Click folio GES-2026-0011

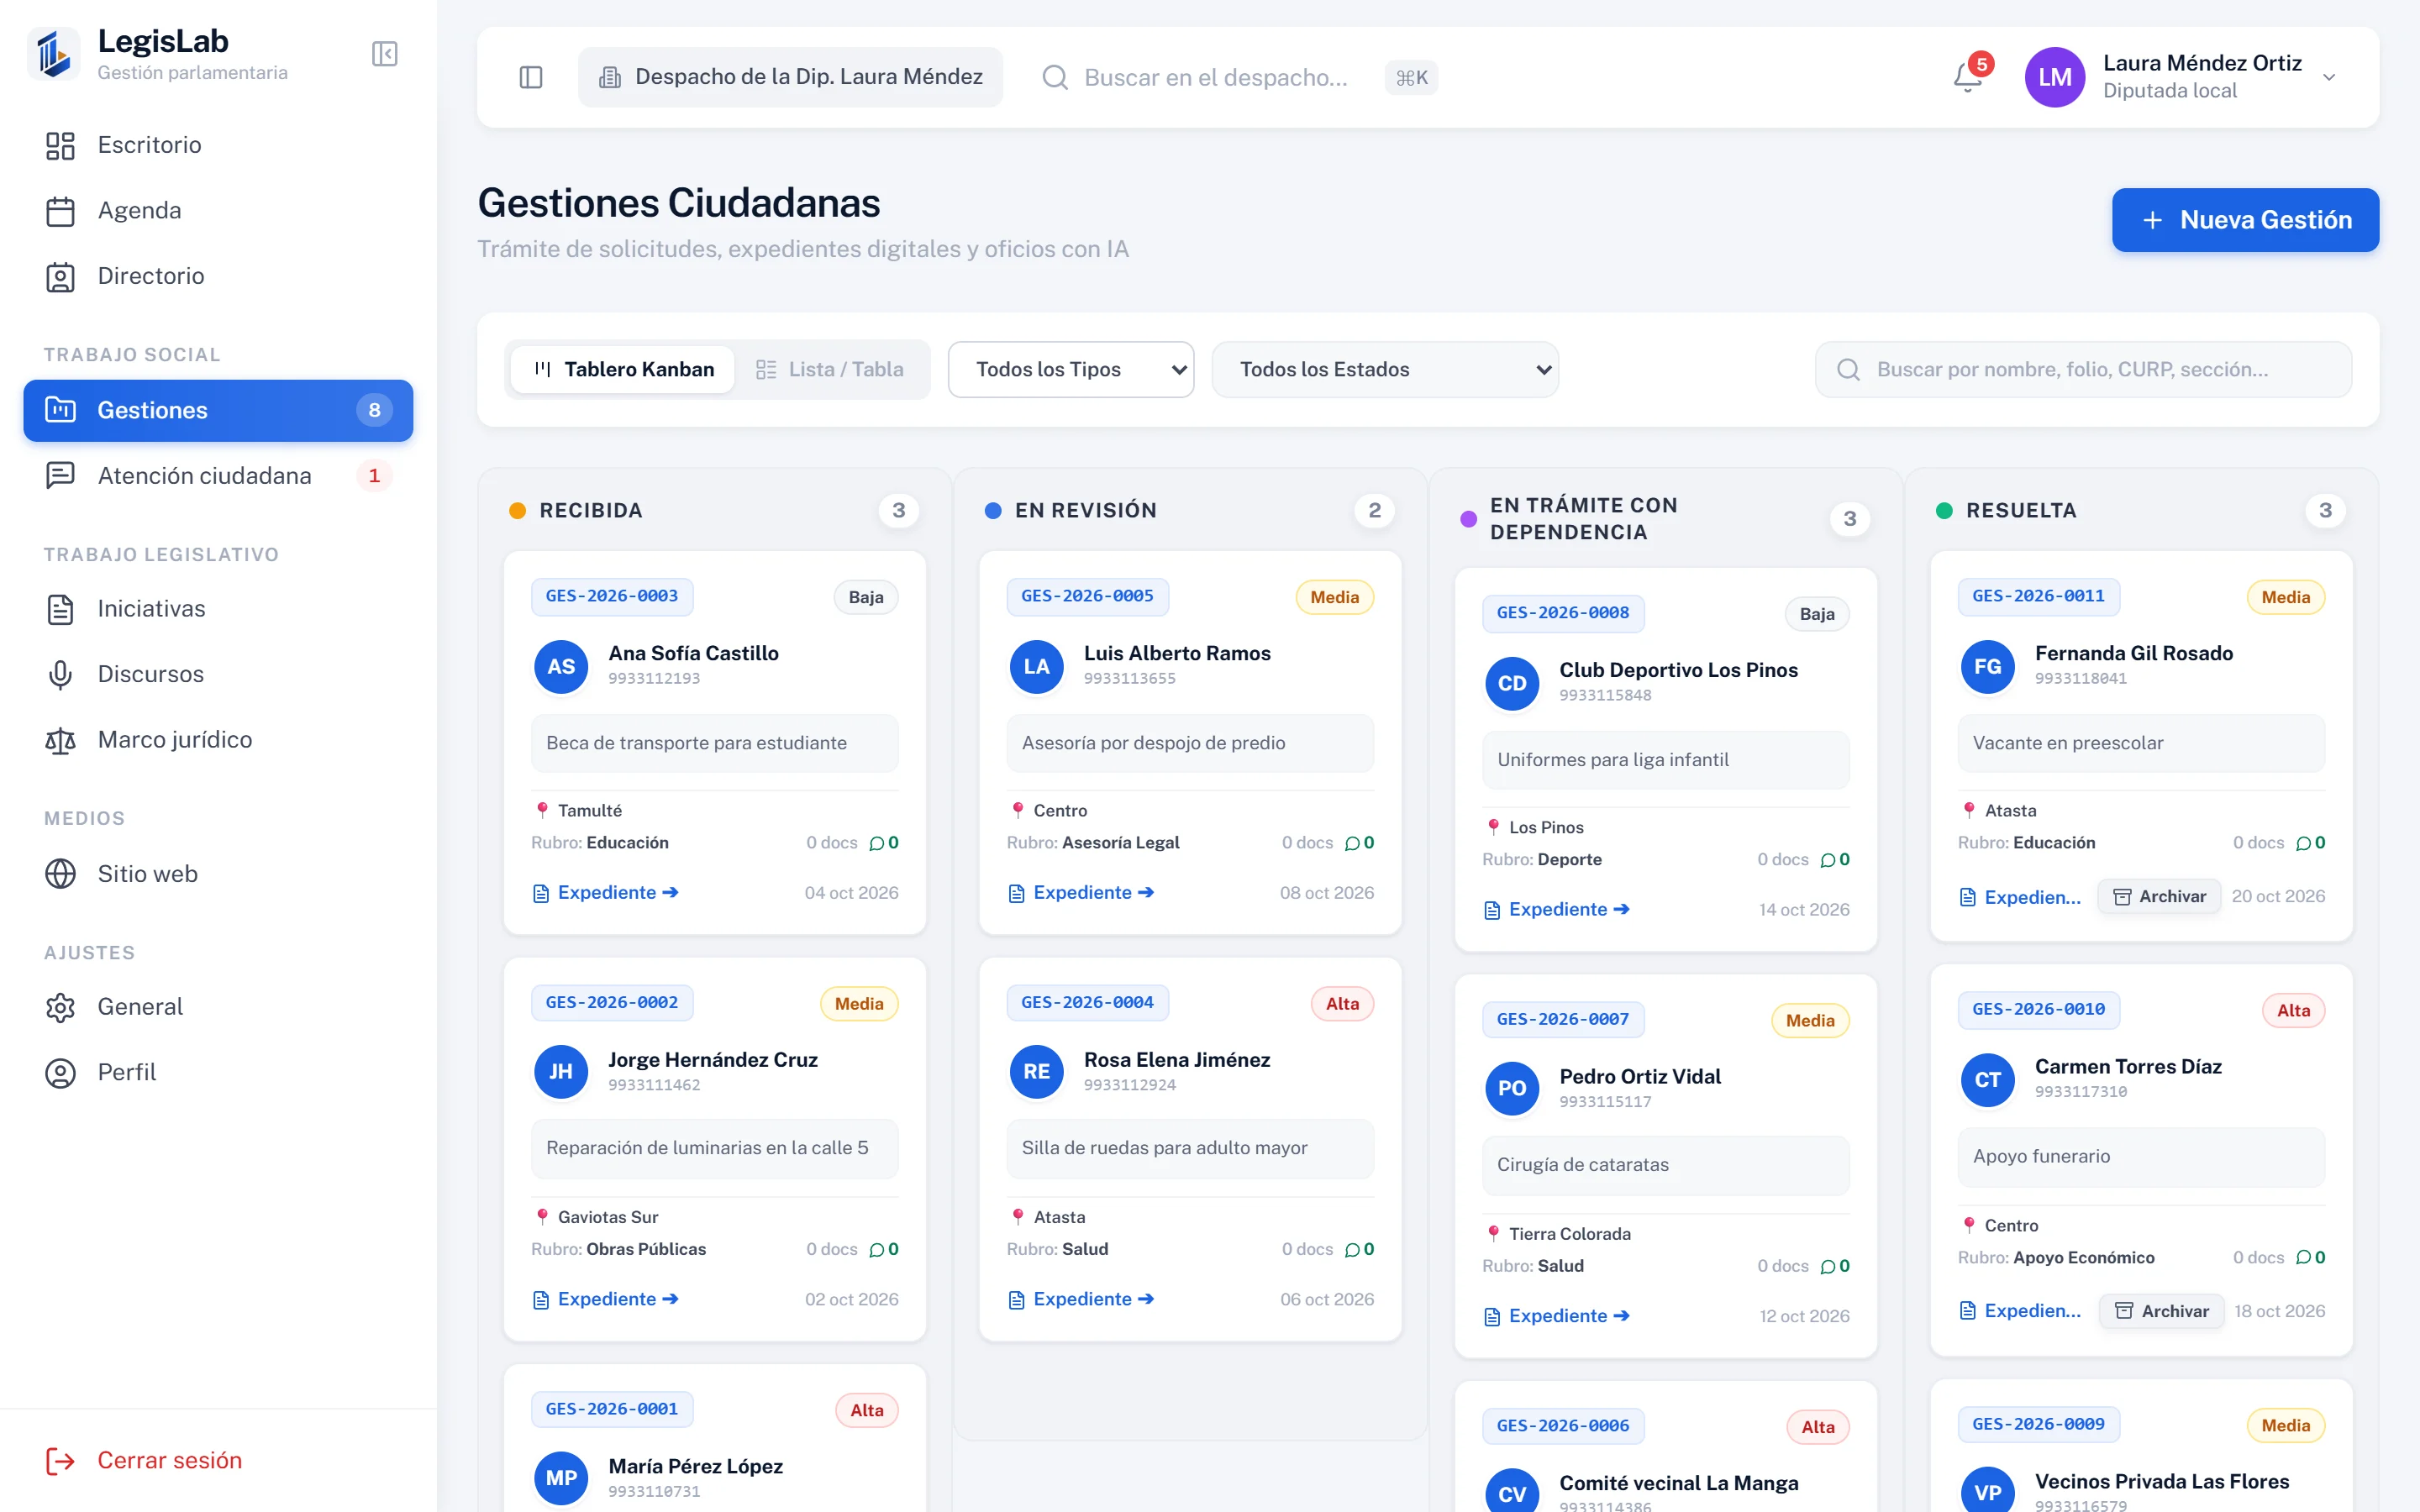tap(2038, 596)
